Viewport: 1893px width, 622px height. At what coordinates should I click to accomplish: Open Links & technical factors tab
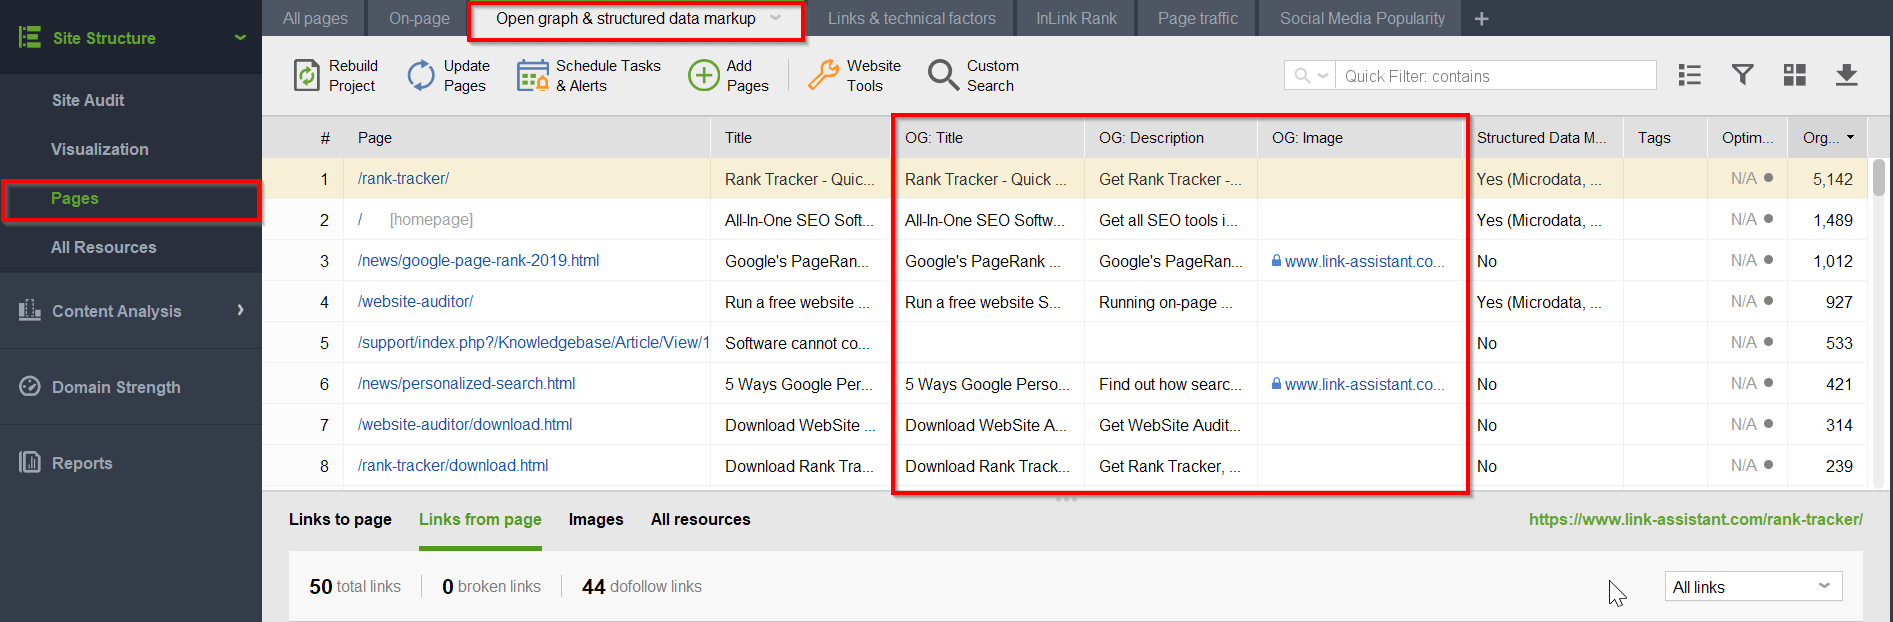(x=912, y=18)
